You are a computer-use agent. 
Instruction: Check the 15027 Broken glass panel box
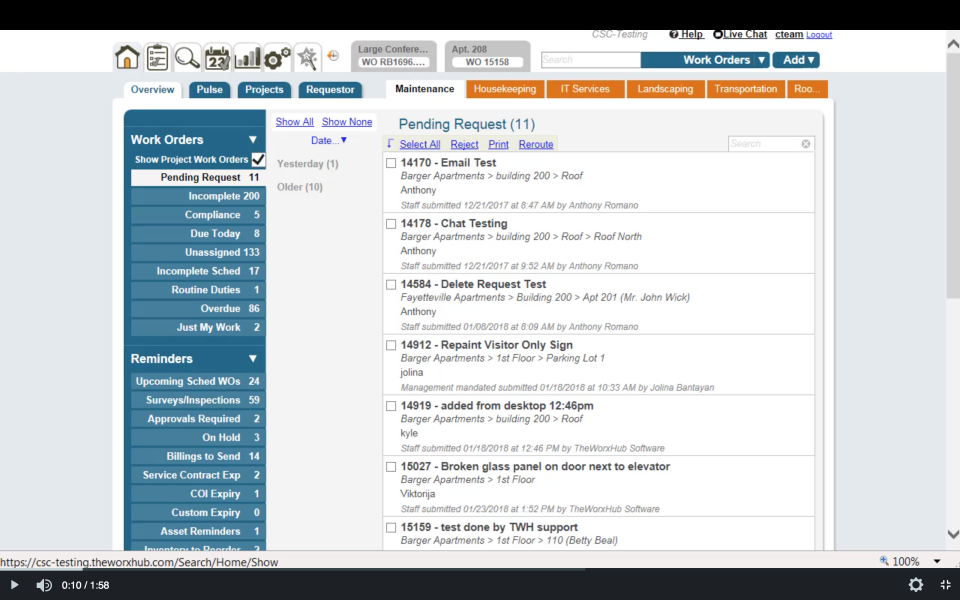(x=391, y=467)
